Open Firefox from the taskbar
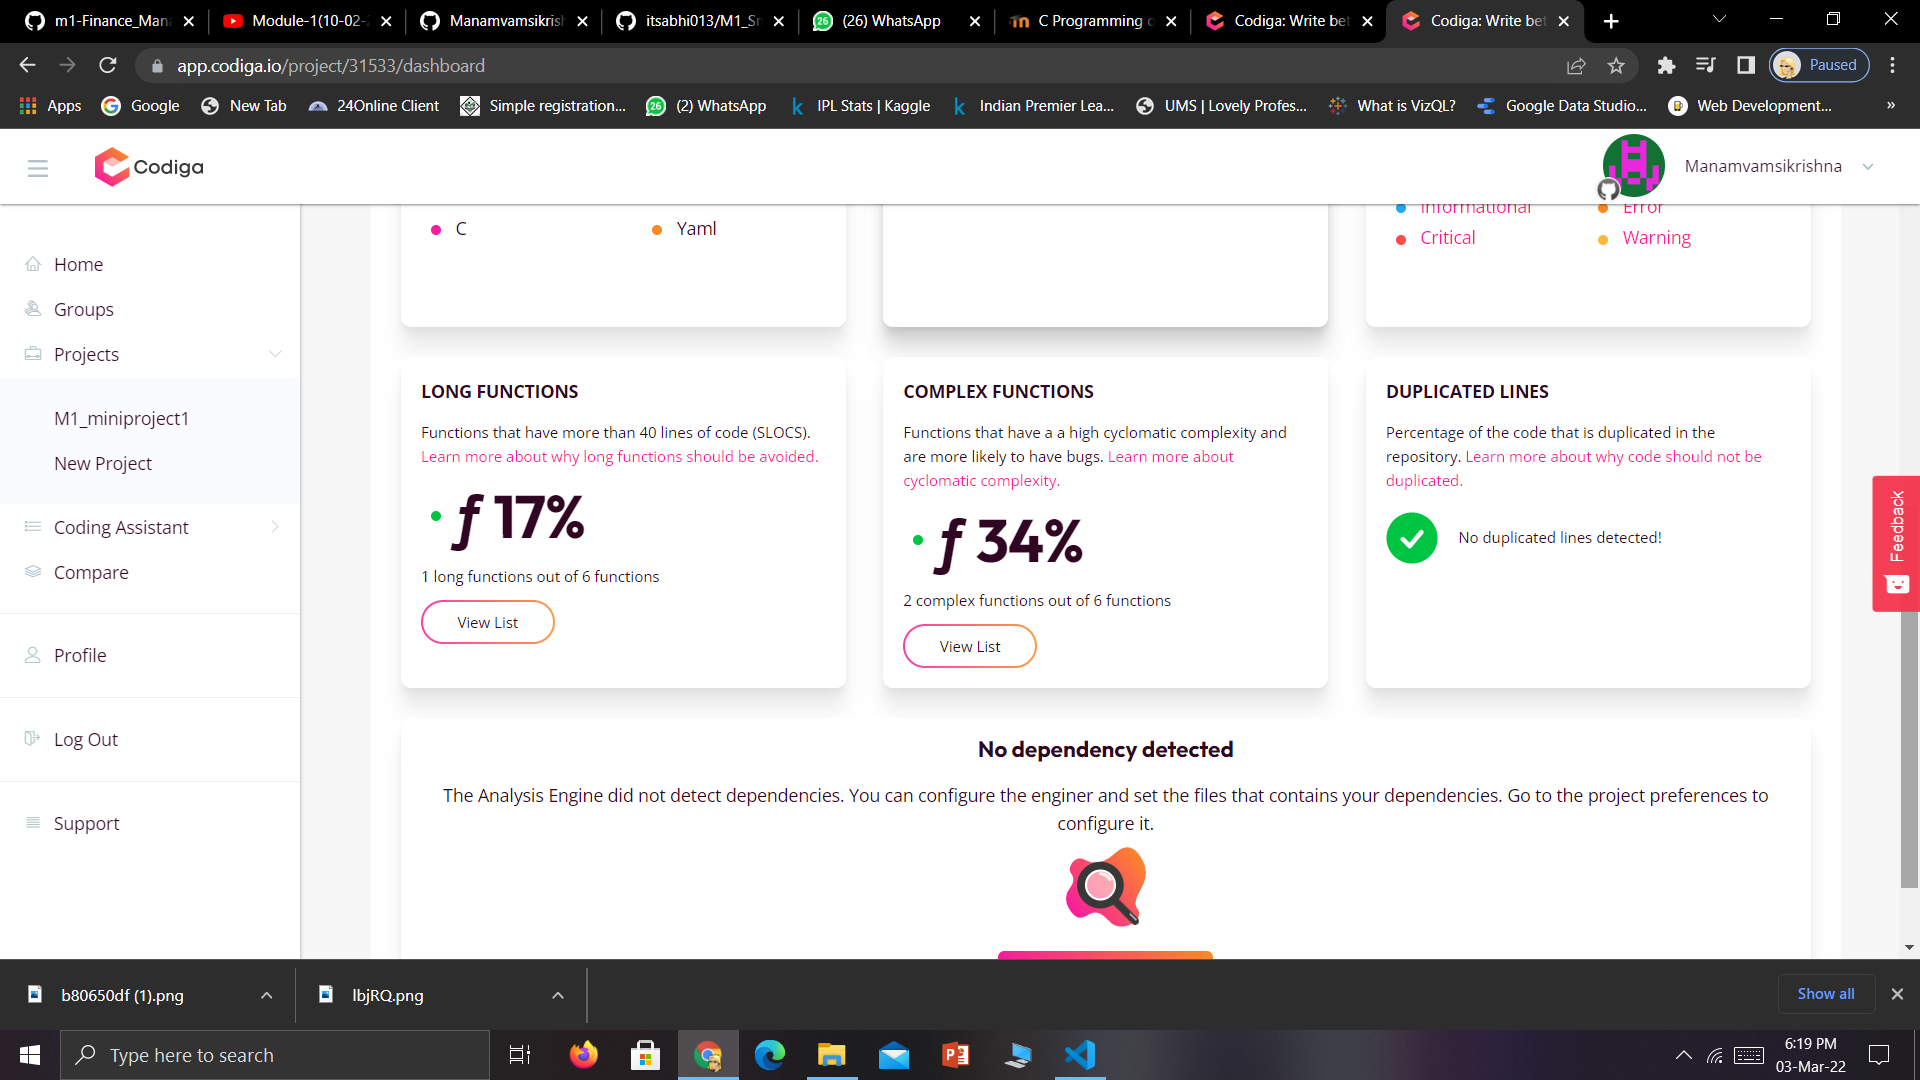 583,1055
